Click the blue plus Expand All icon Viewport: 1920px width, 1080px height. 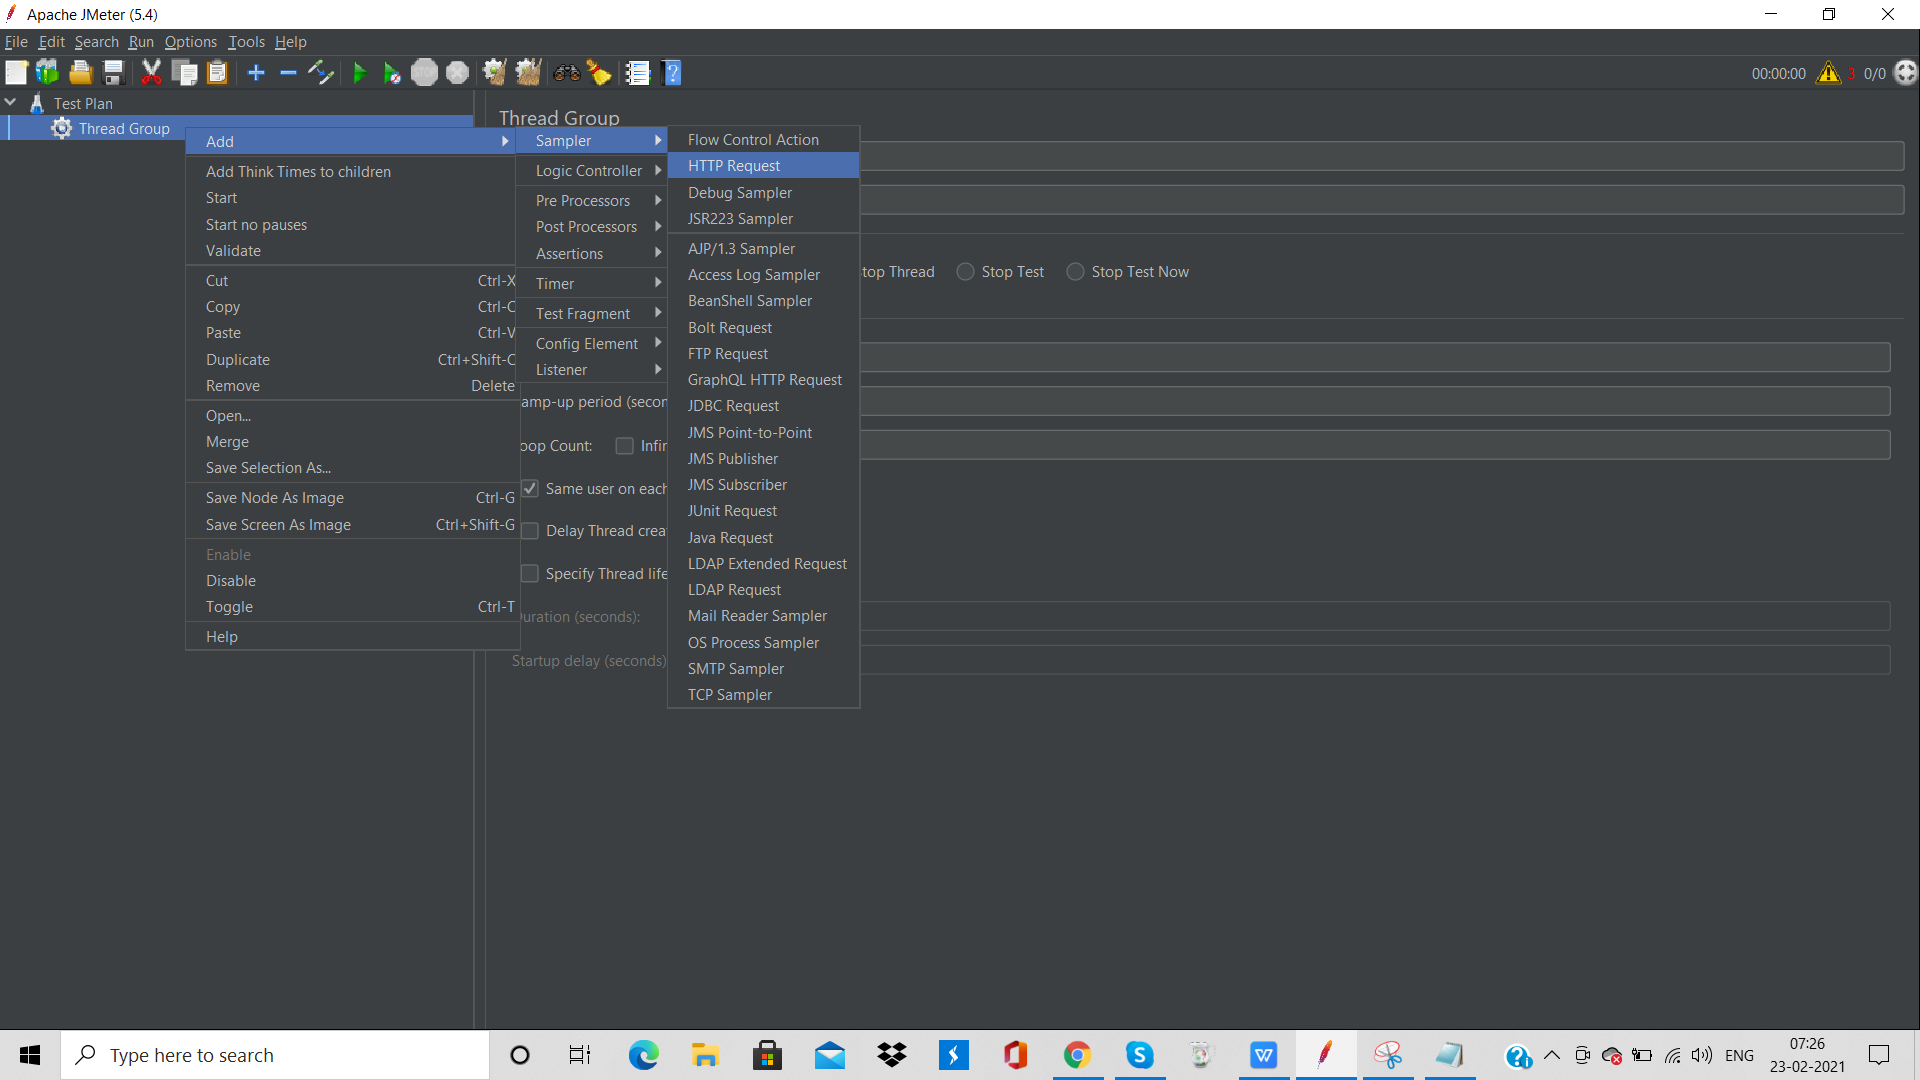pos(256,73)
